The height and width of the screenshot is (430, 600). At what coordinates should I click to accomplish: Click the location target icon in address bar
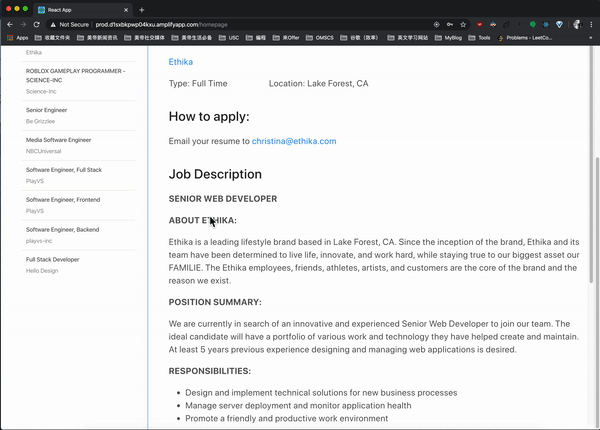click(x=437, y=24)
